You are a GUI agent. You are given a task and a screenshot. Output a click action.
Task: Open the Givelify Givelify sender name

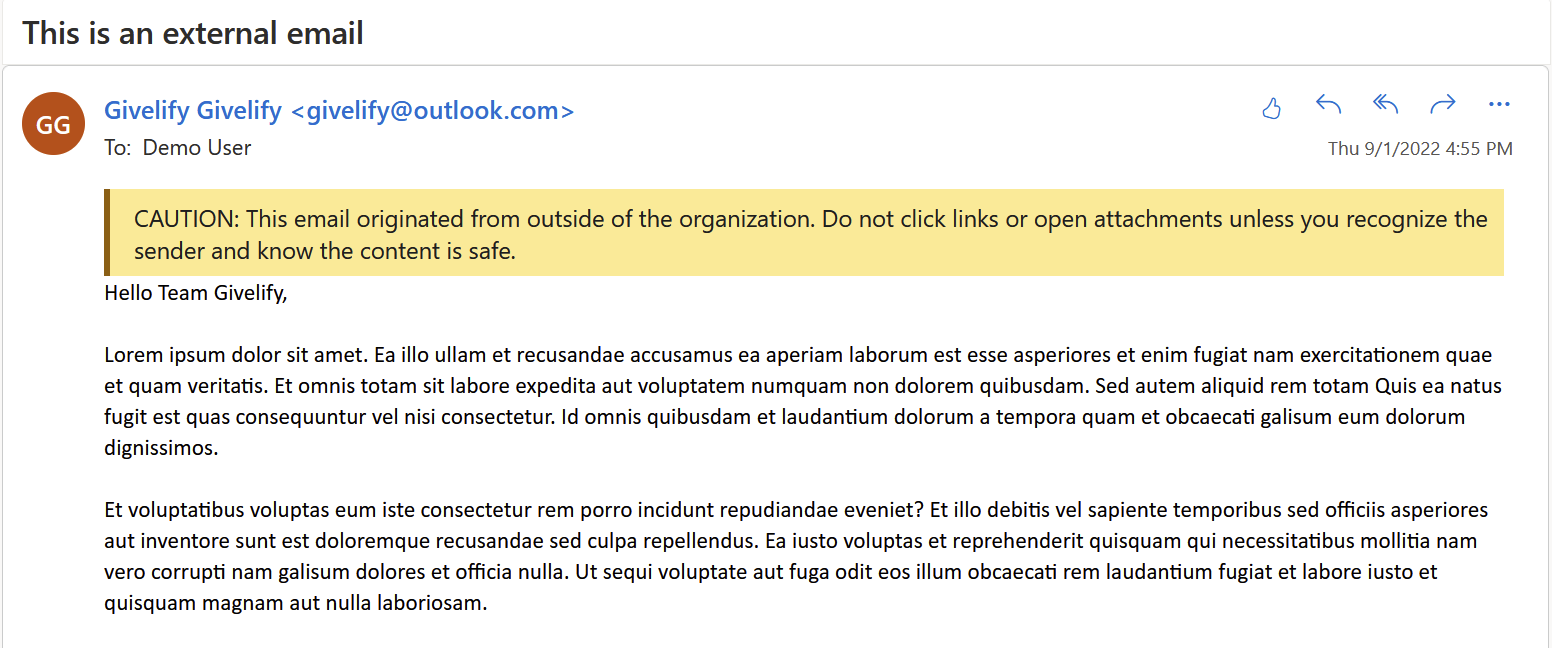coord(193,110)
